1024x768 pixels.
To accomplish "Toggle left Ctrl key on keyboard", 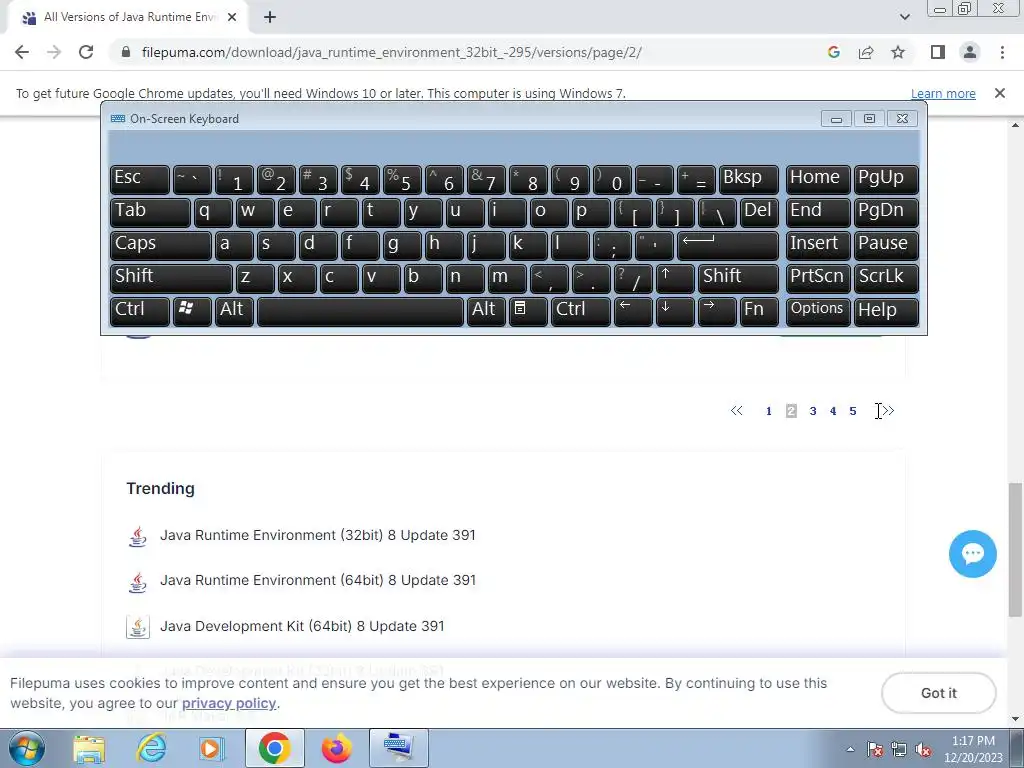I will [140, 311].
